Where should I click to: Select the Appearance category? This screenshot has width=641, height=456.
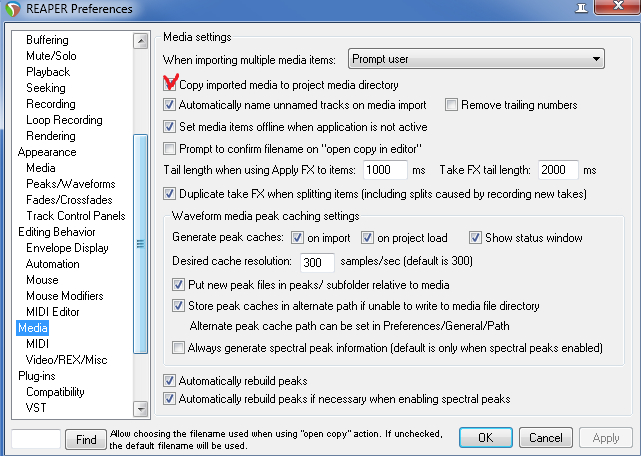47,152
